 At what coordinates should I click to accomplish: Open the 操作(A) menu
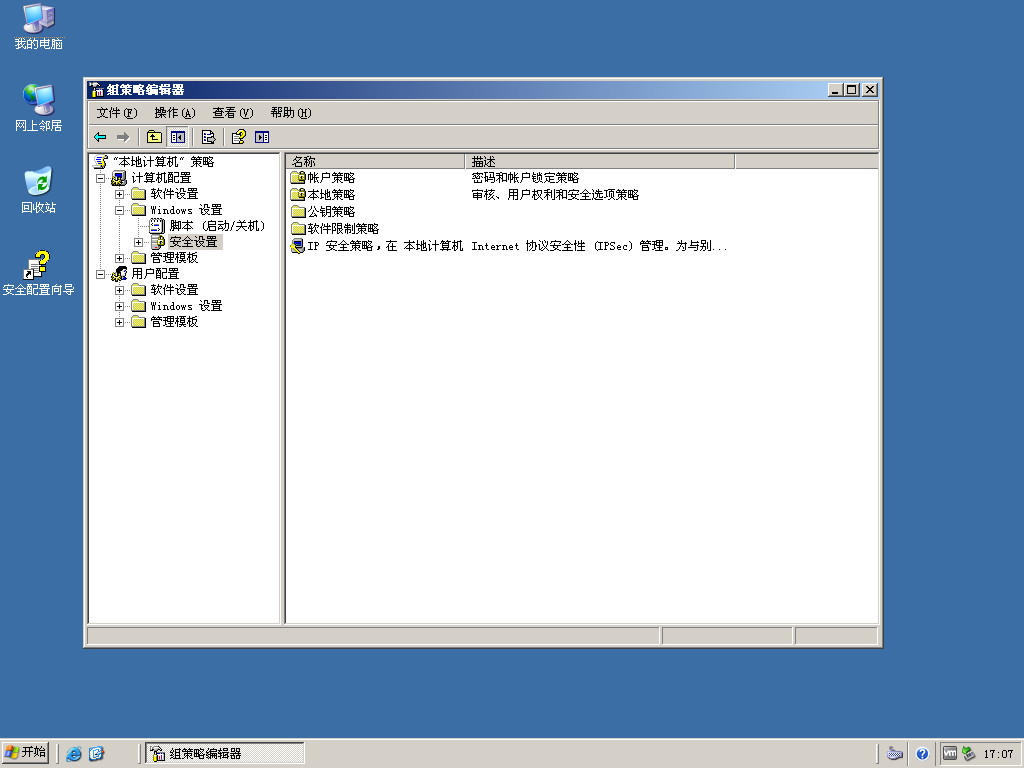[x=174, y=113]
